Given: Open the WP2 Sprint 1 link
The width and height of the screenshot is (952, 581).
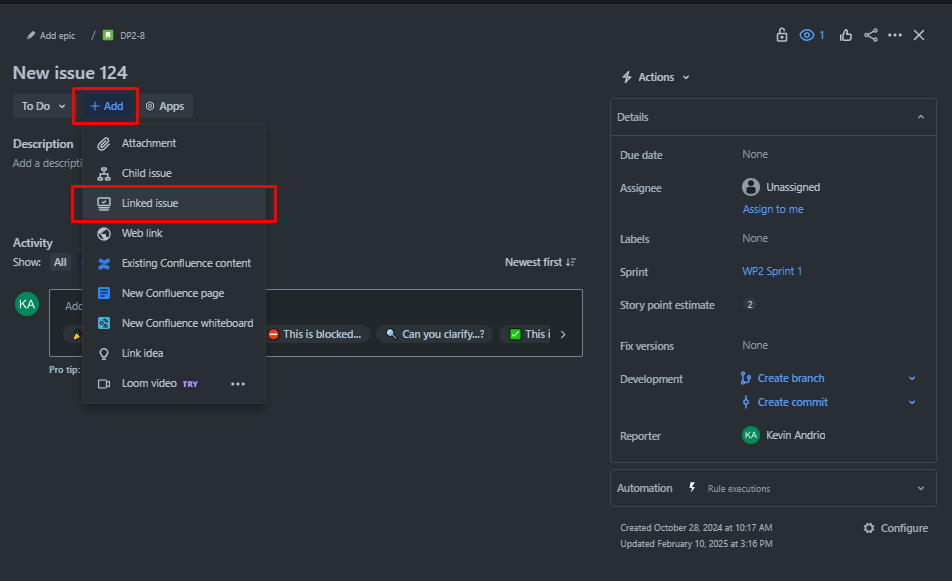Looking at the screenshot, I should 772,271.
